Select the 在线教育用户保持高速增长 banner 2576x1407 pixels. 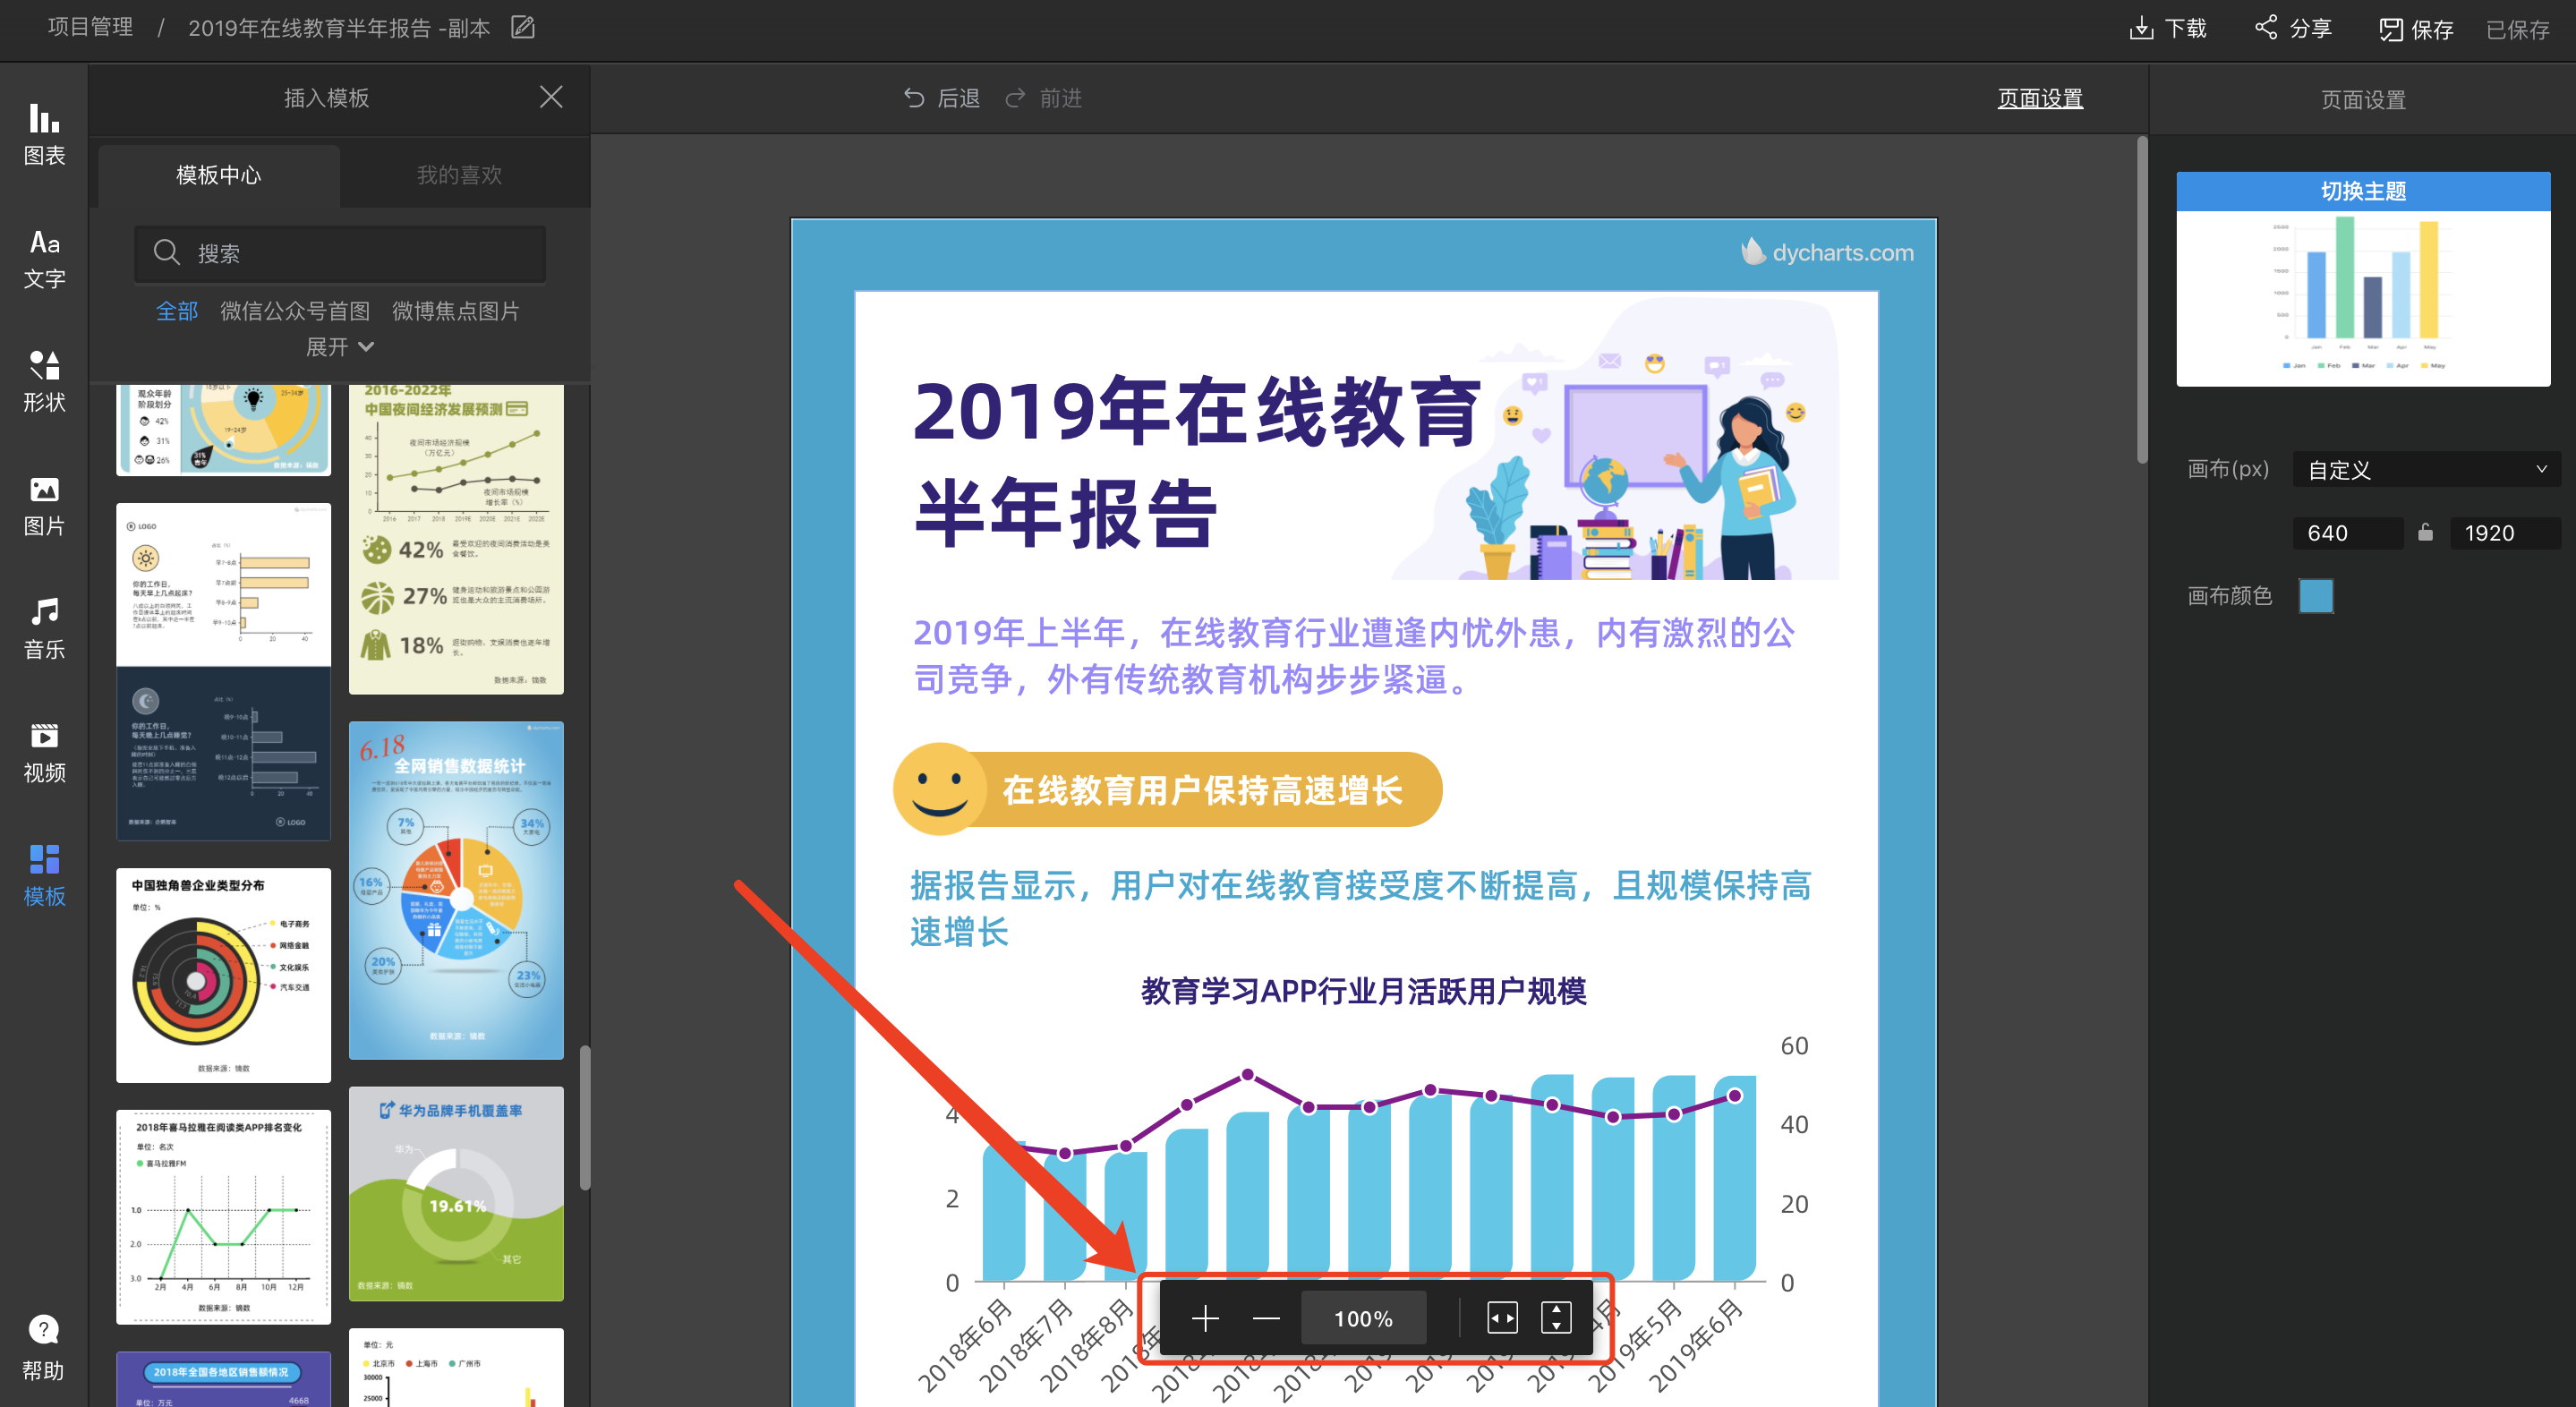click(1168, 789)
